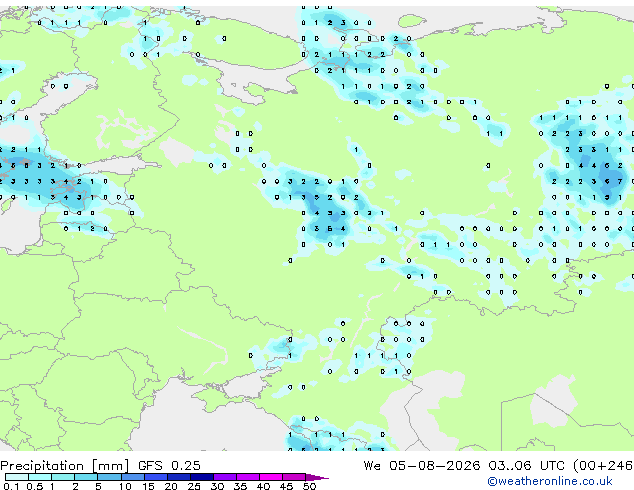
Task: Select the 5–10 mm legend swatch
Action: point(110,477)
